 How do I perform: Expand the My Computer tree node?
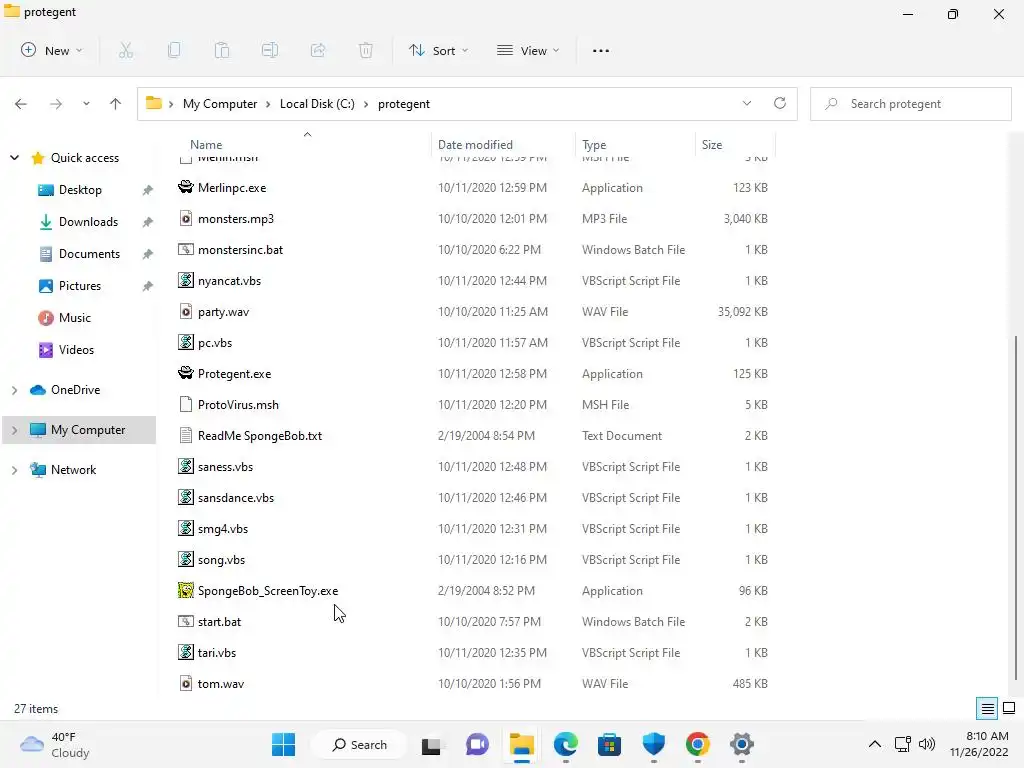[14, 430]
